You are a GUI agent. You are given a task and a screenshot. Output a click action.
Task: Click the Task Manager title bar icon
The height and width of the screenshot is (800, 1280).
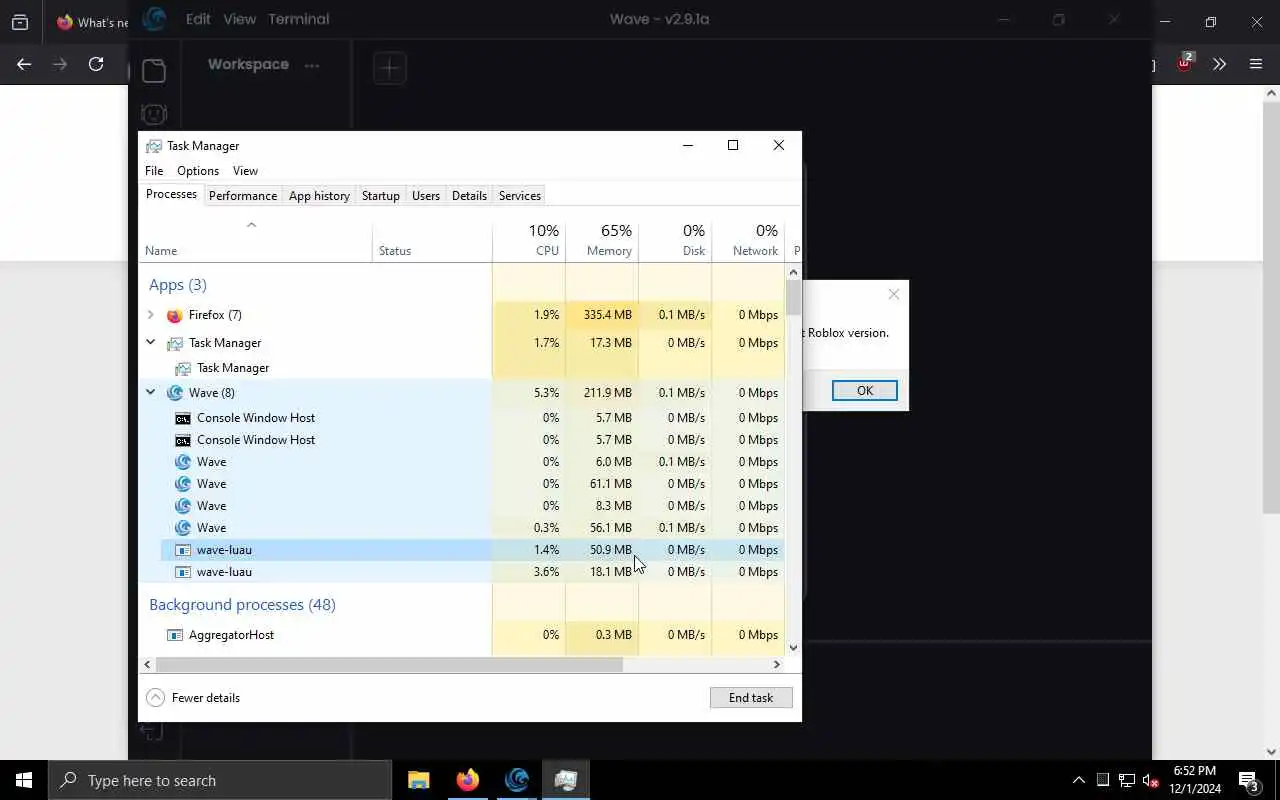[154, 146]
